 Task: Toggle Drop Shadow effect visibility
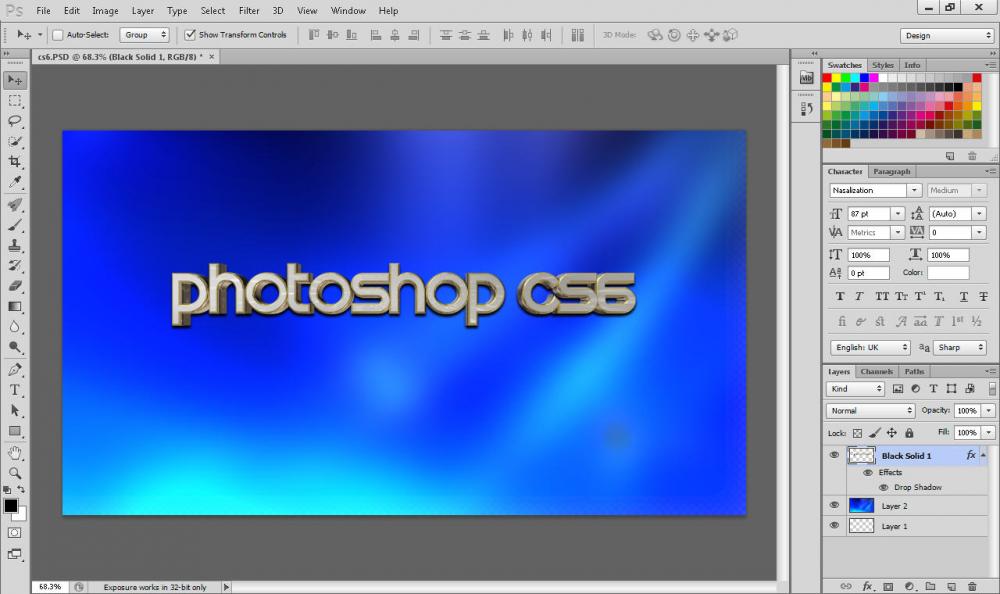(x=884, y=487)
